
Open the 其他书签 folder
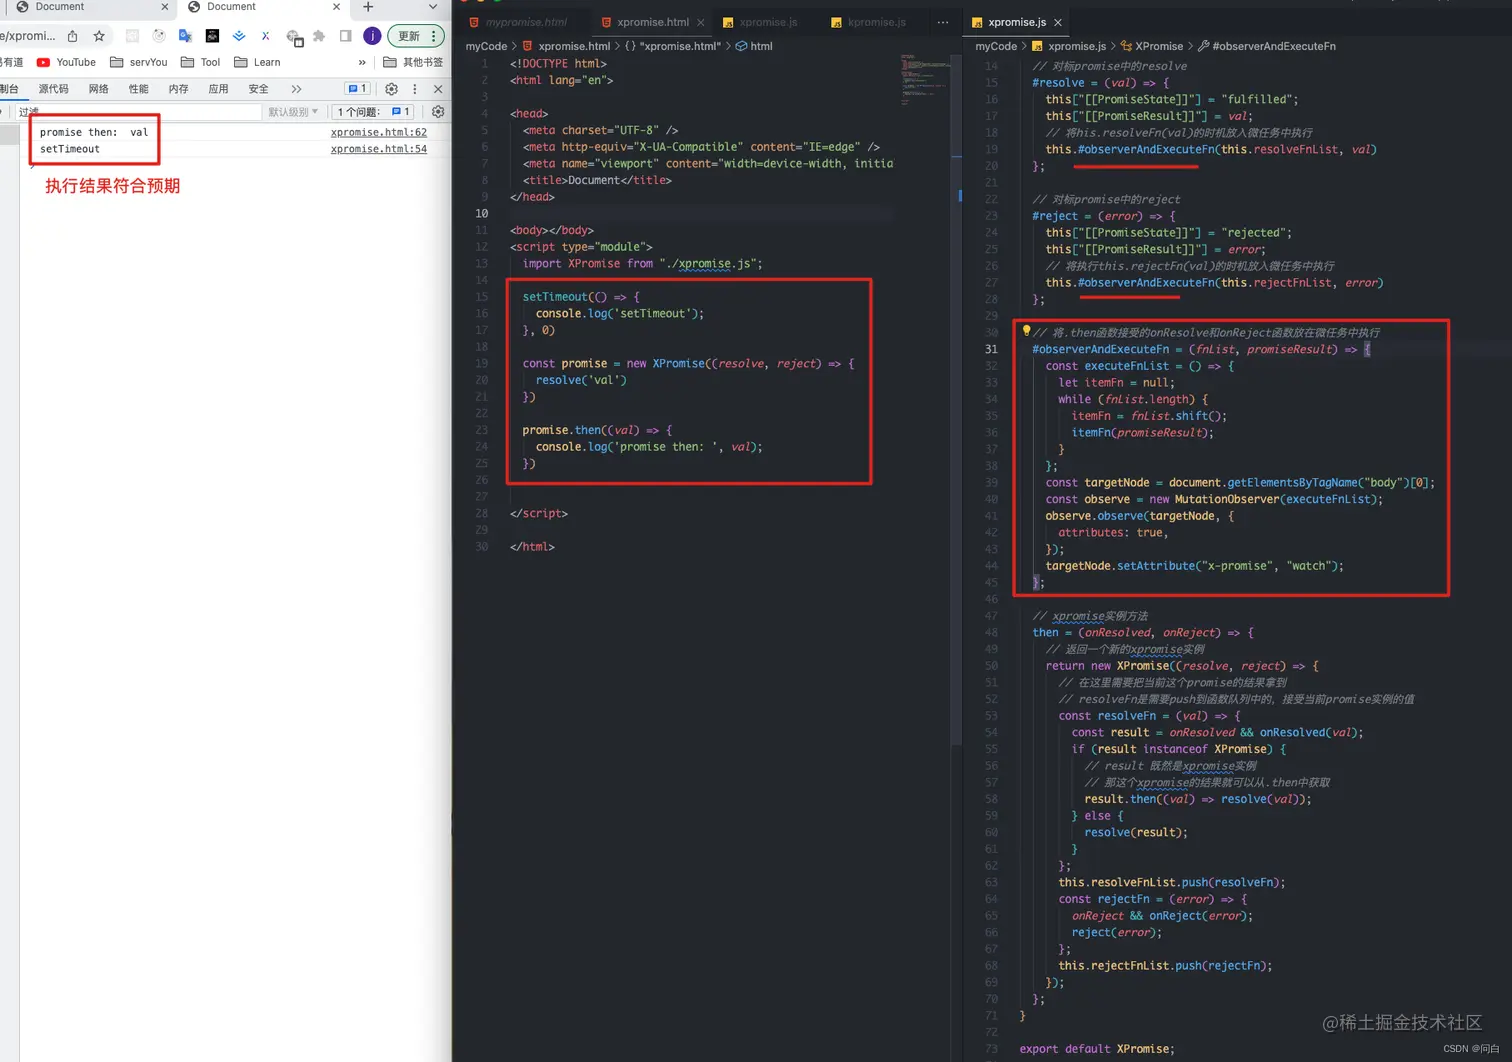click(x=413, y=62)
